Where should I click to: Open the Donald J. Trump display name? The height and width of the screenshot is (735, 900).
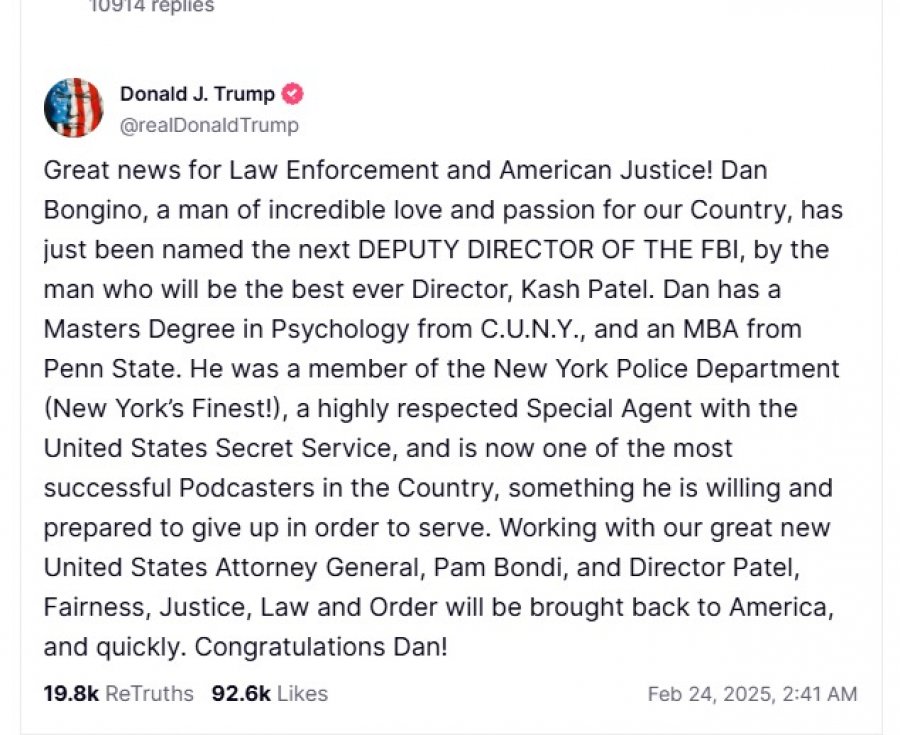197,95
